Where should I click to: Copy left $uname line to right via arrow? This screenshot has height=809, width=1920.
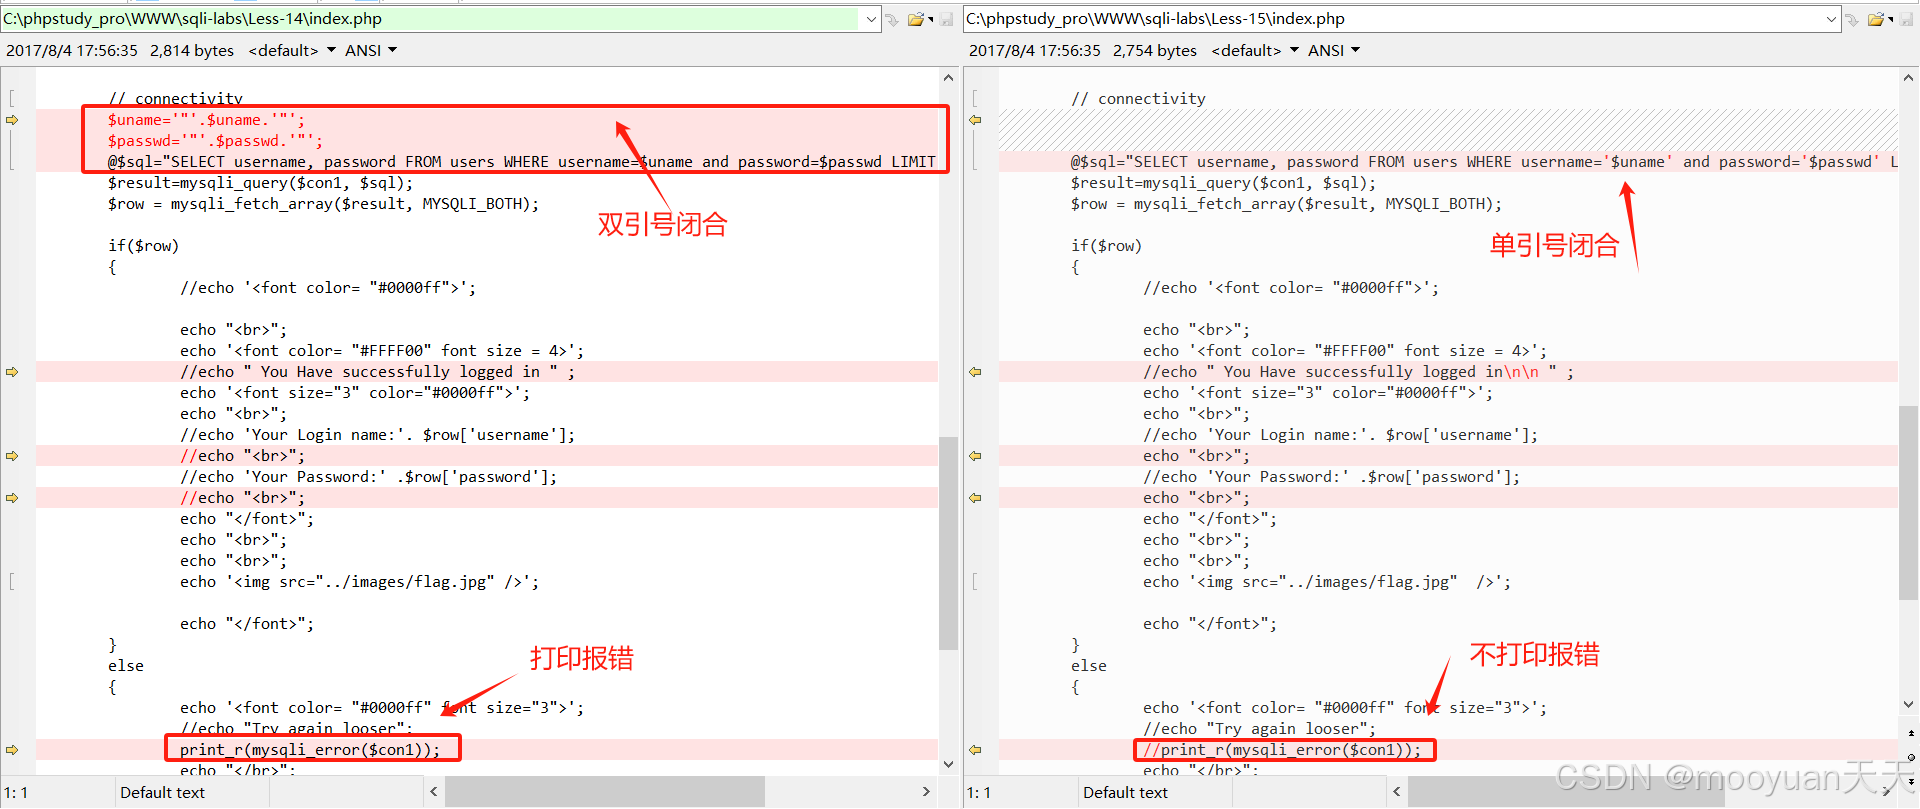[x=13, y=120]
